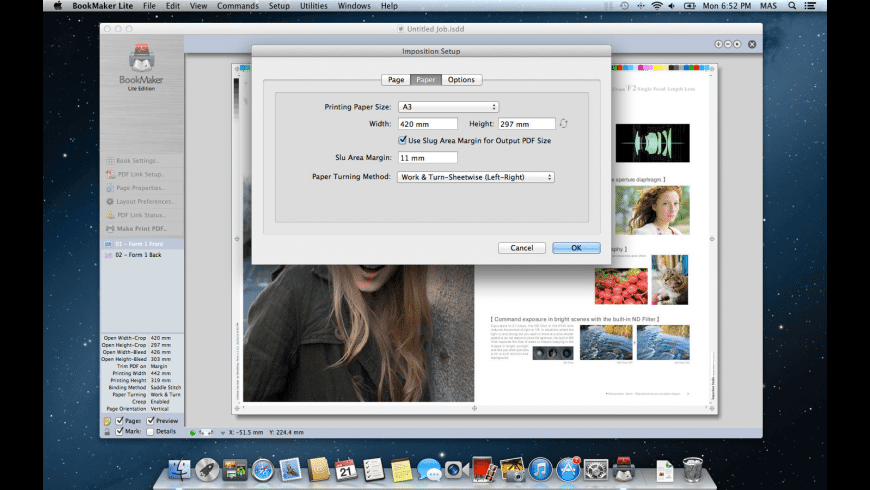
Task: Enable the Details checkbox
Action: point(151,432)
